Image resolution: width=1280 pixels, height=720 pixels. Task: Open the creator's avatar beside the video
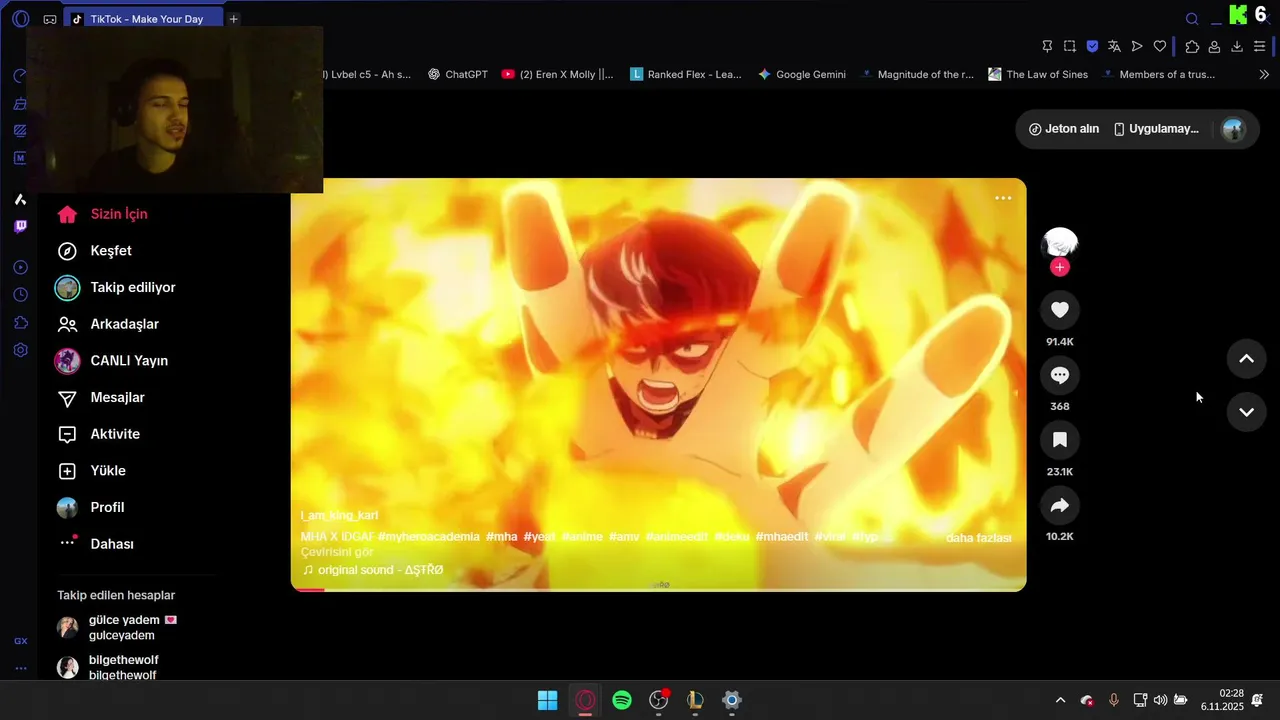pyautogui.click(x=1060, y=244)
